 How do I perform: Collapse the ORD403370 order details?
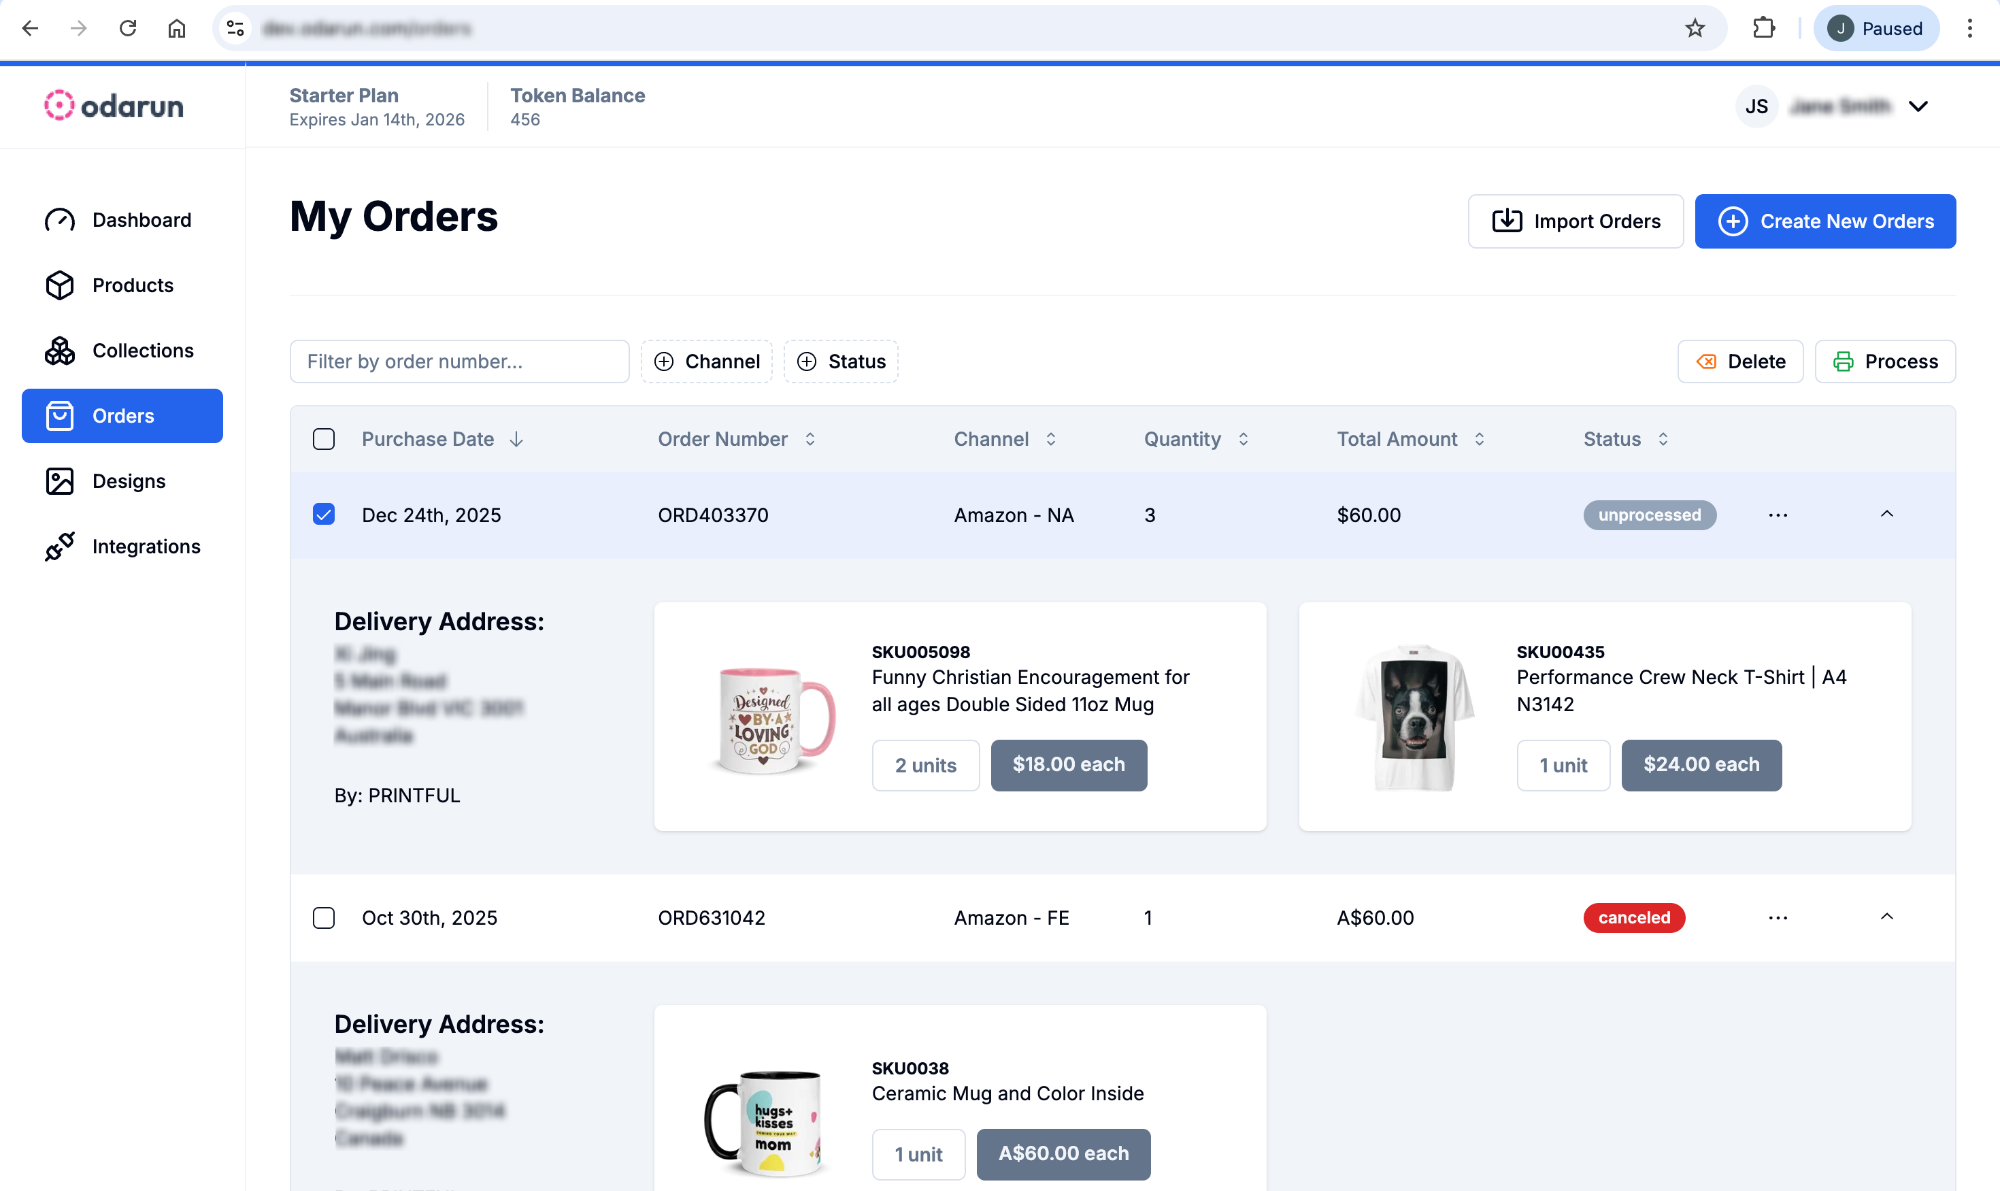(1886, 514)
